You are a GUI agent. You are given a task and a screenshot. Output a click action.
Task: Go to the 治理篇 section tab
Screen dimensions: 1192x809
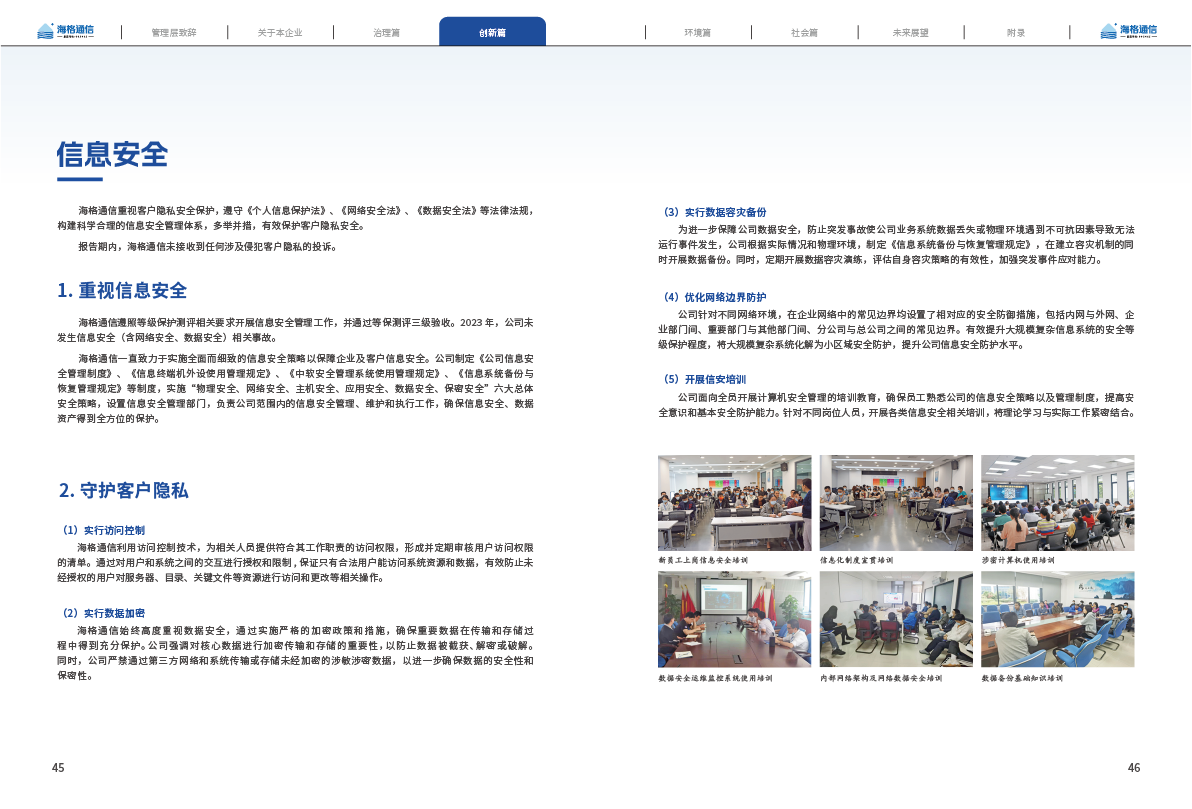coord(386,32)
